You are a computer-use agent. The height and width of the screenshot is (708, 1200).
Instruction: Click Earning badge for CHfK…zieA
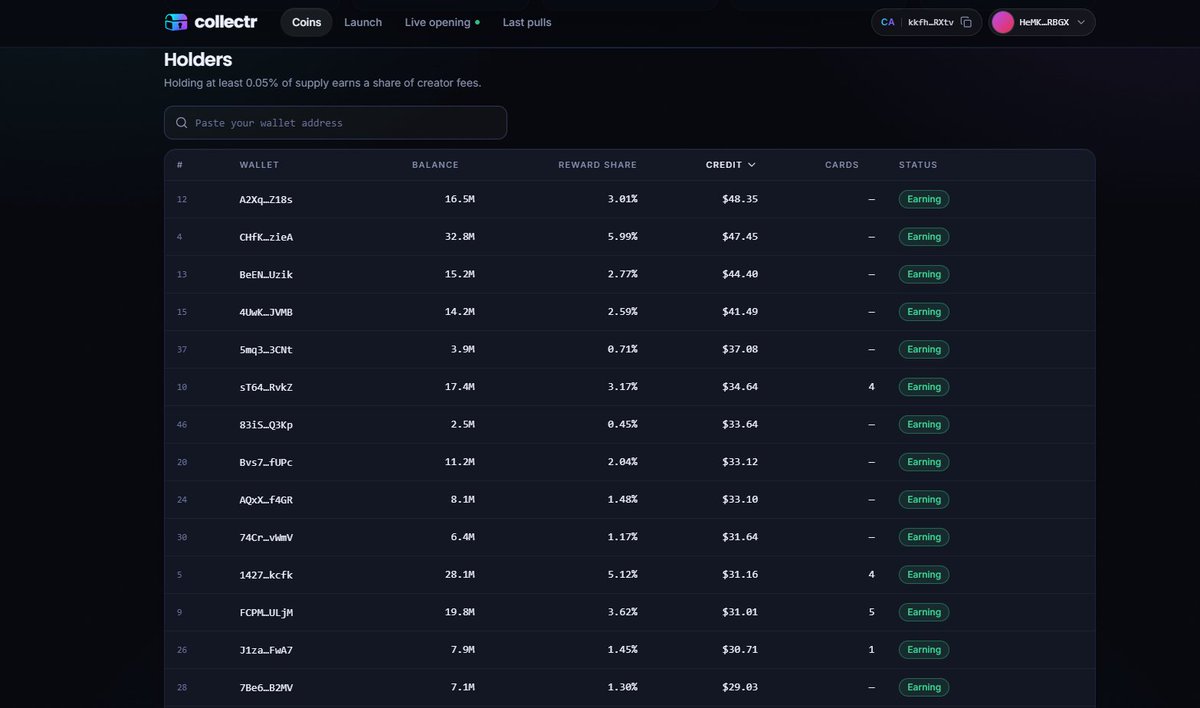pos(924,237)
